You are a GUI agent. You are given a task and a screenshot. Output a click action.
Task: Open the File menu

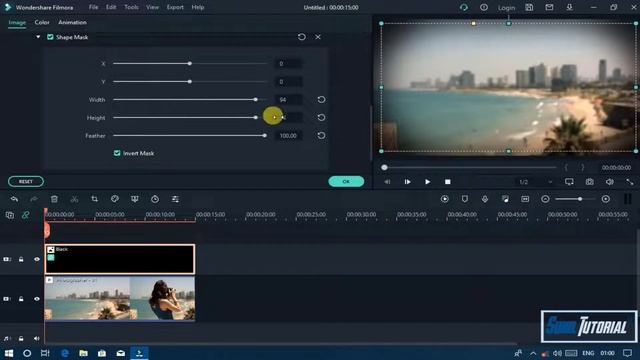[x=93, y=7]
